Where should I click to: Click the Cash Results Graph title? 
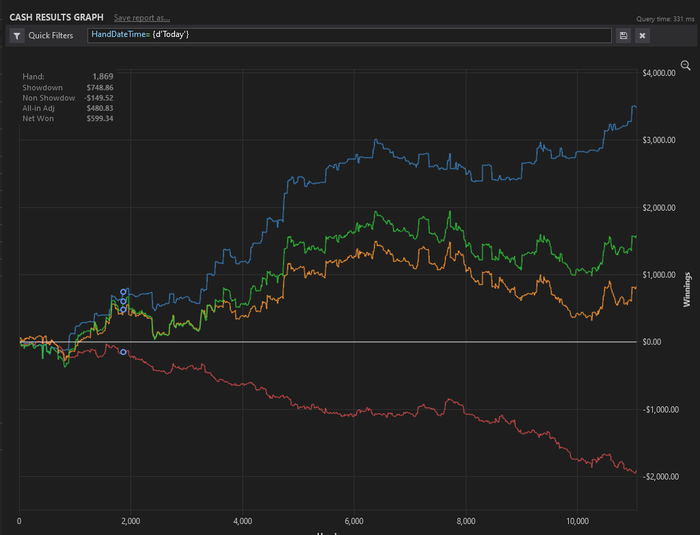tap(56, 18)
